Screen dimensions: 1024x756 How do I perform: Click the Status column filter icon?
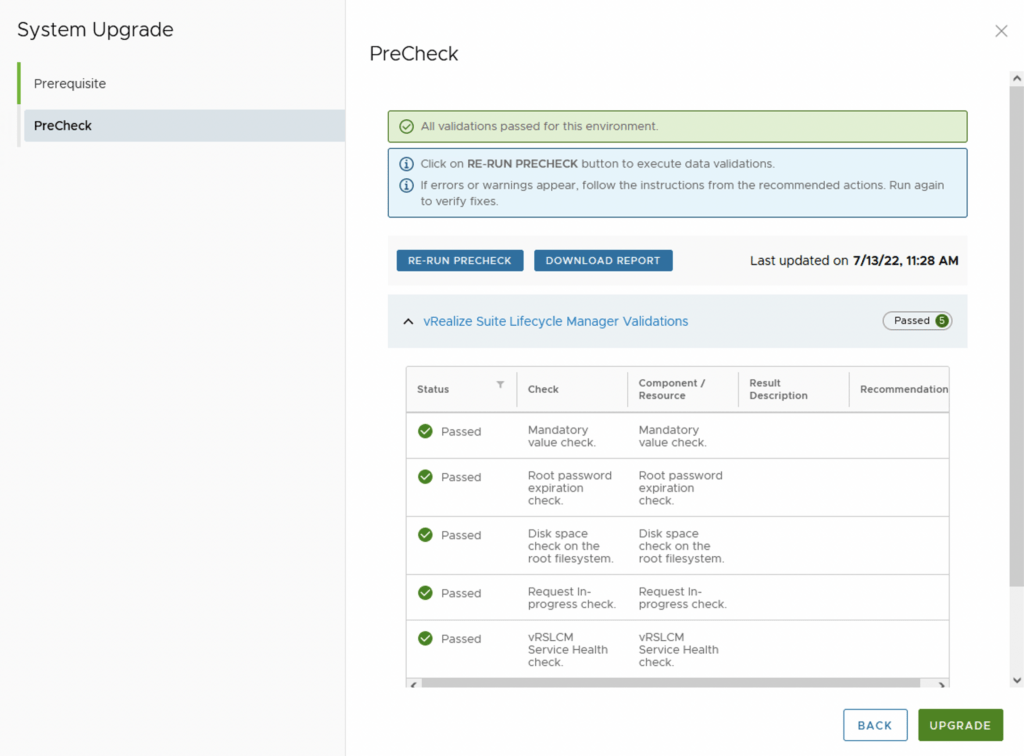tap(500, 385)
